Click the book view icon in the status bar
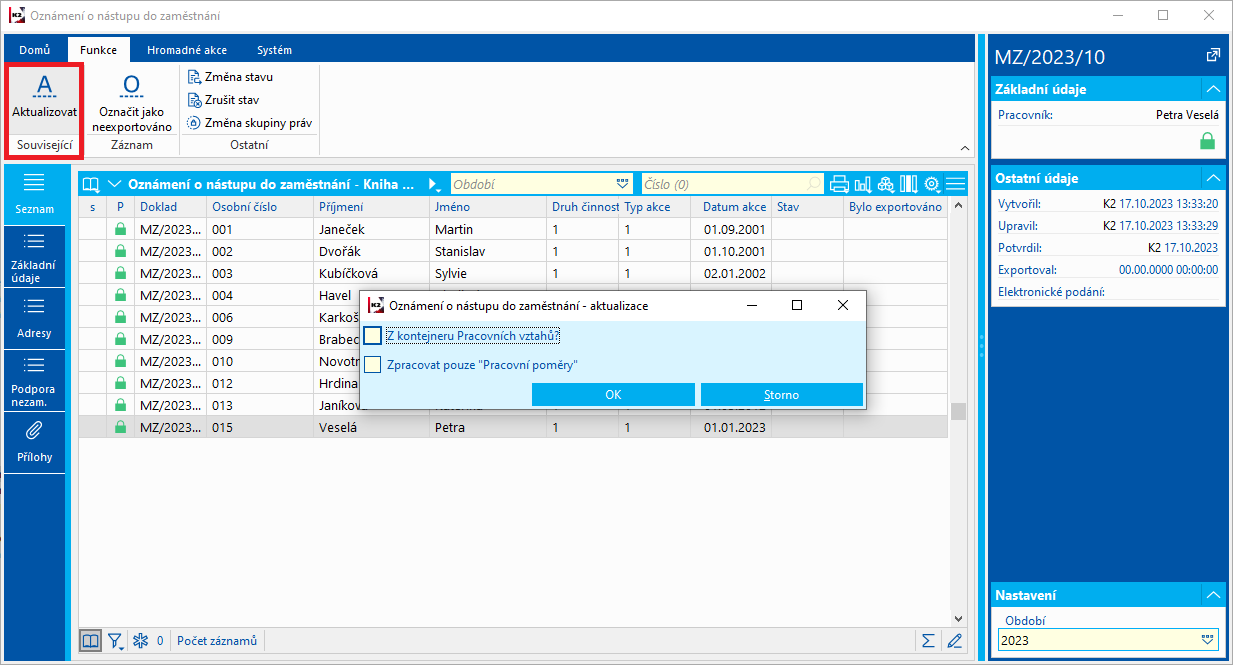The image size is (1233, 665). (x=90, y=640)
